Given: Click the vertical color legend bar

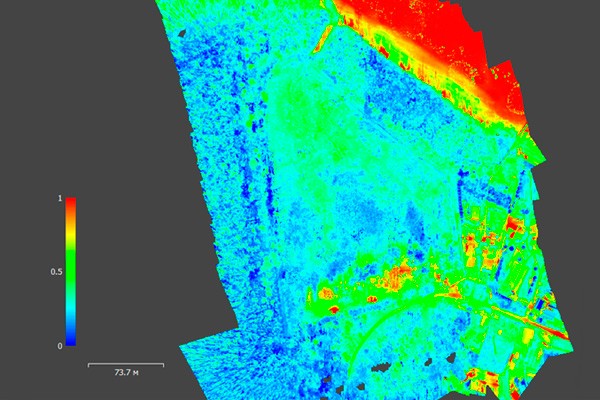Looking at the screenshot, I should tap(71, 272).
